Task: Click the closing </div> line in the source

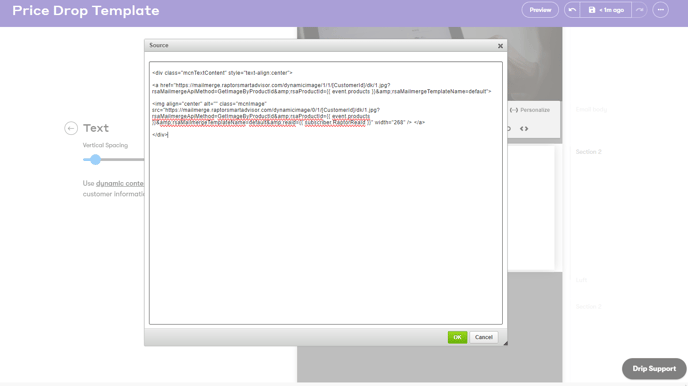Action: (160, 135)
